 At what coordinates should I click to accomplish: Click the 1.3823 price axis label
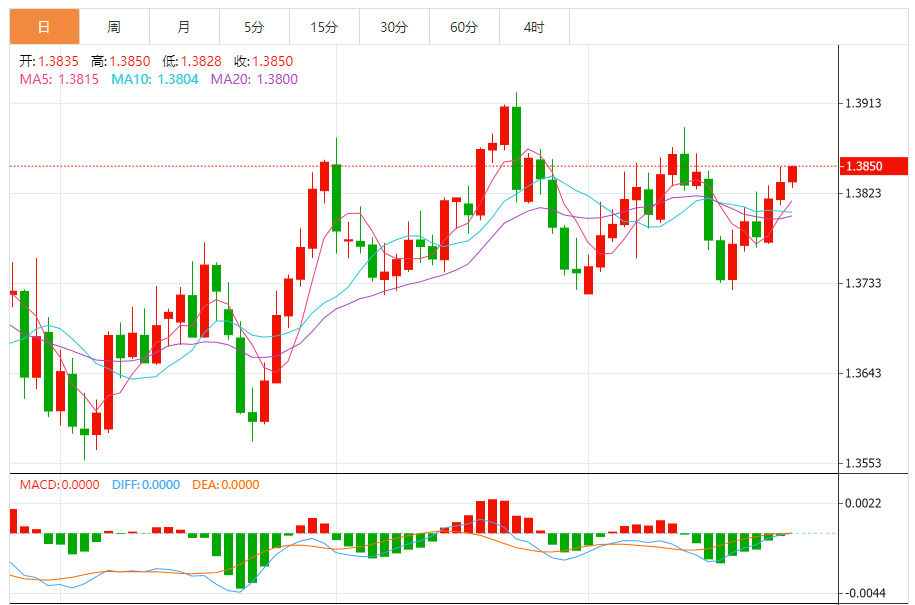click(x=864, y=193)
